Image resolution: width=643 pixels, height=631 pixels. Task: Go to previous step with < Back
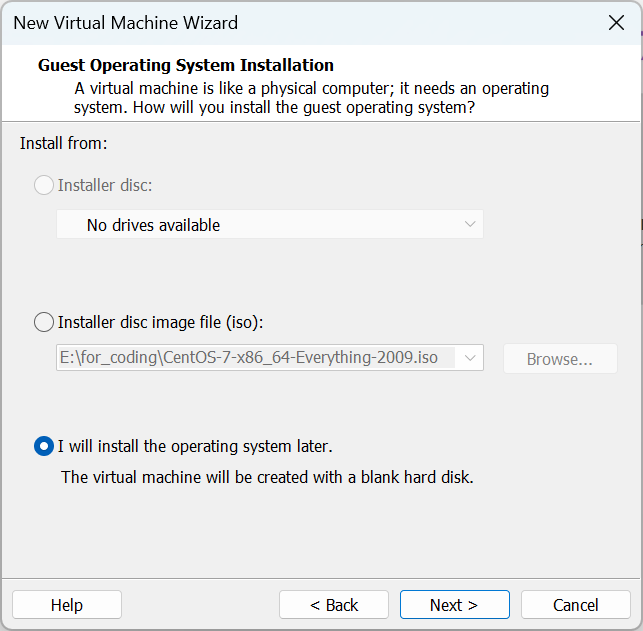point(333,605)
